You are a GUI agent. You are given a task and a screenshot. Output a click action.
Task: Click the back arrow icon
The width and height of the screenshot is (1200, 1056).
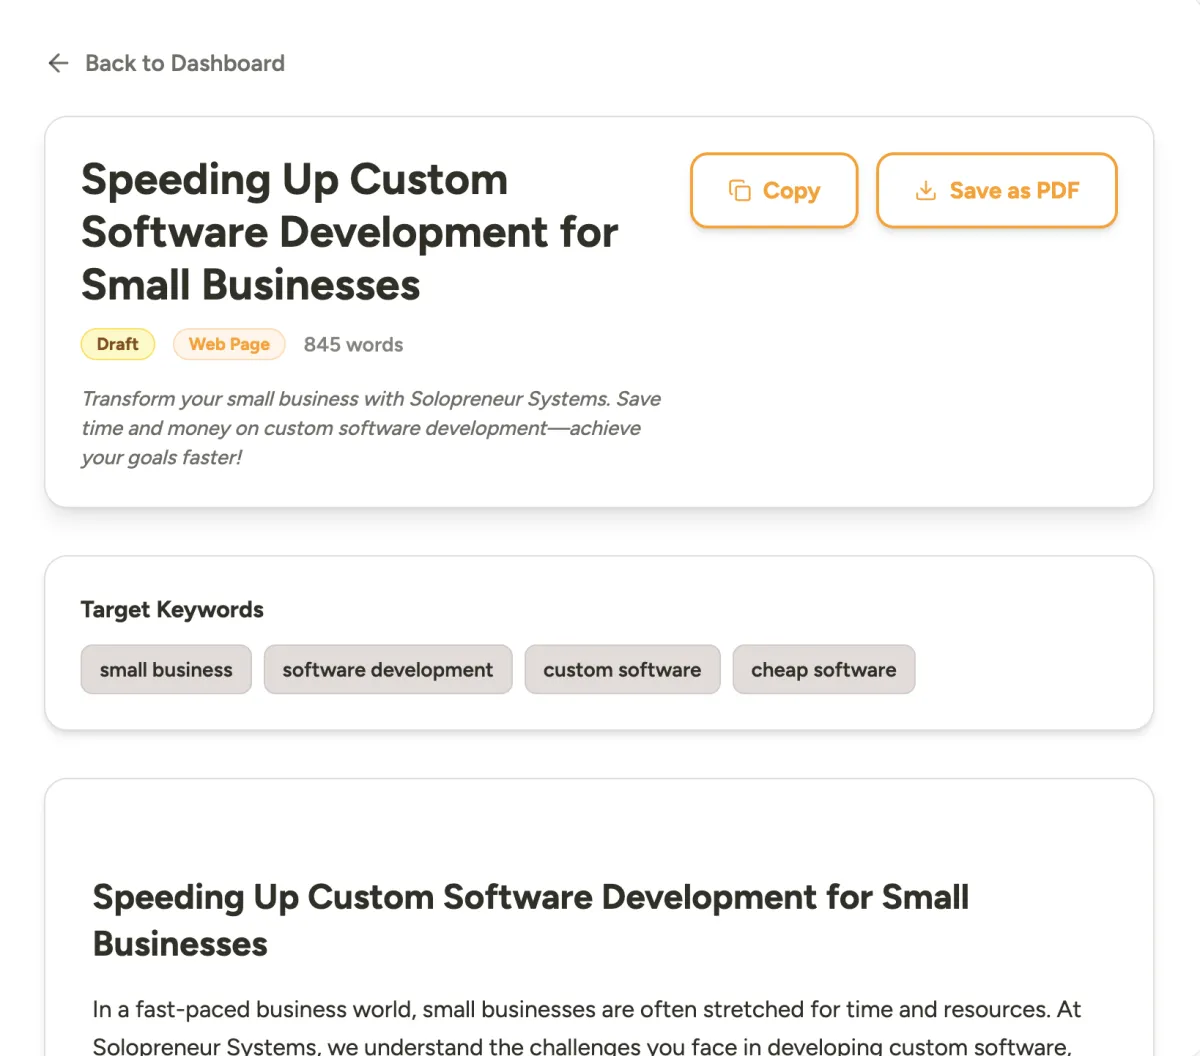[x=58, y=63]
